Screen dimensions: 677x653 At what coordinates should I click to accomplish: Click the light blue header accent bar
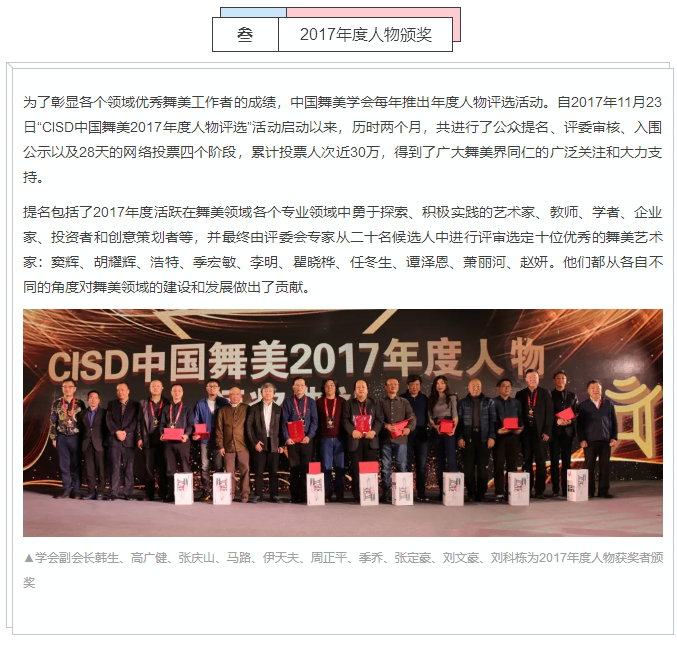click(253, 12)
